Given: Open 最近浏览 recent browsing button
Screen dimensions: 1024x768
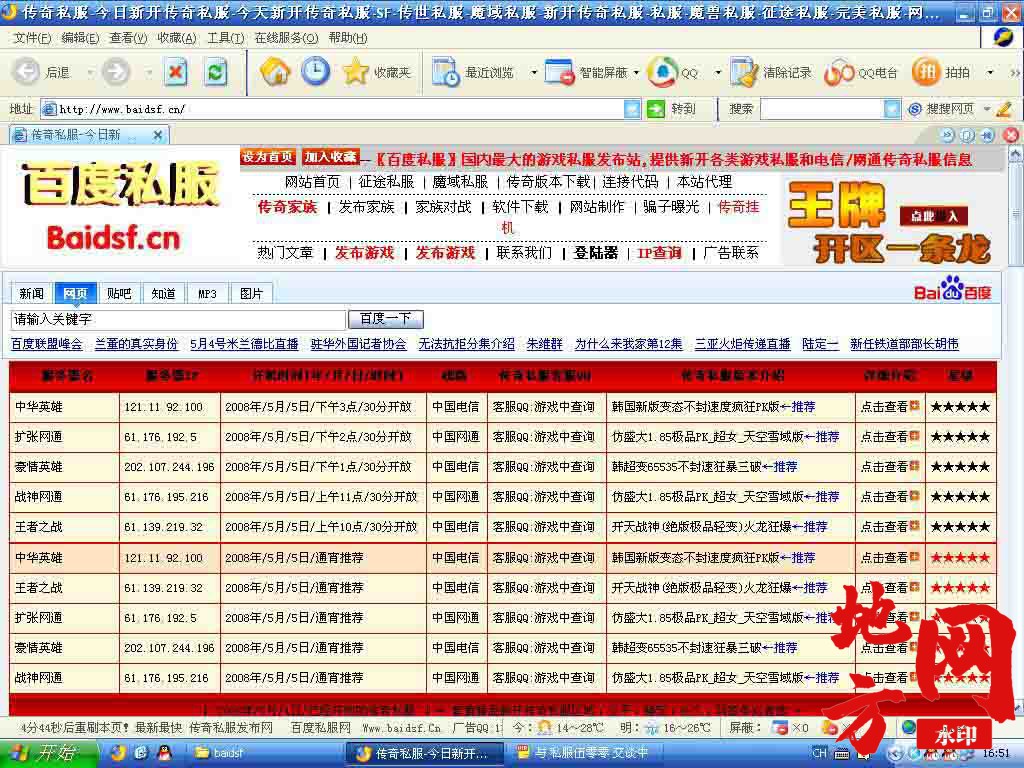Looking at the screenshot, I should pos(473,72).
